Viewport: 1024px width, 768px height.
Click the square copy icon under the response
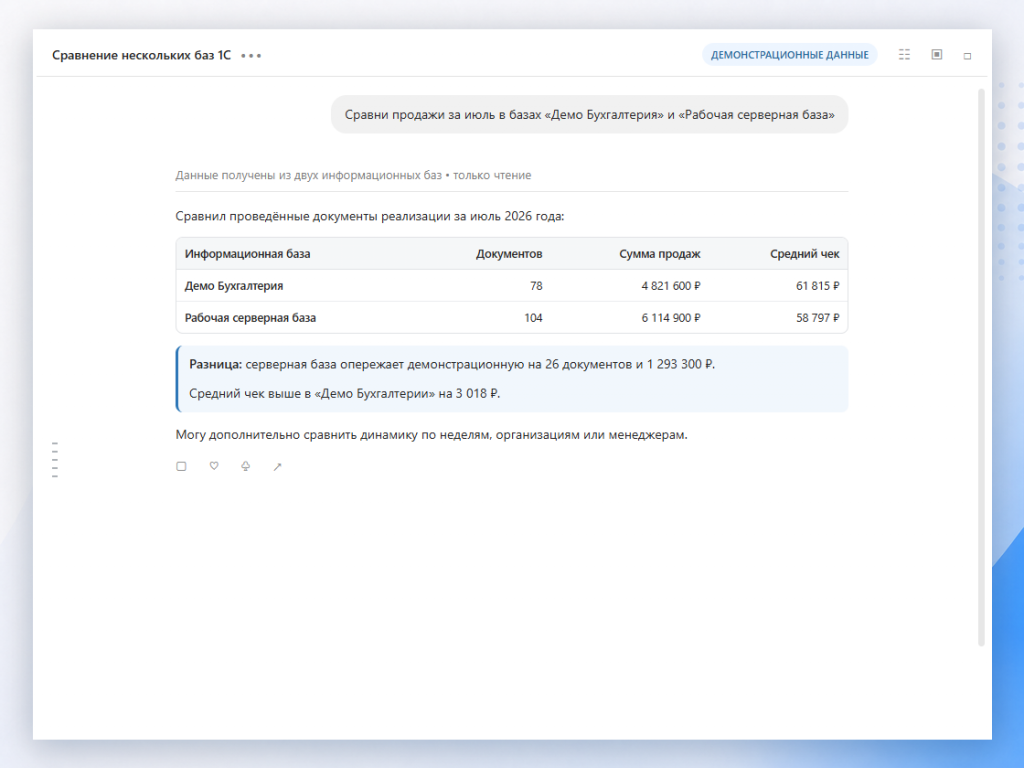pyautogui.click(x=181, y=466)
